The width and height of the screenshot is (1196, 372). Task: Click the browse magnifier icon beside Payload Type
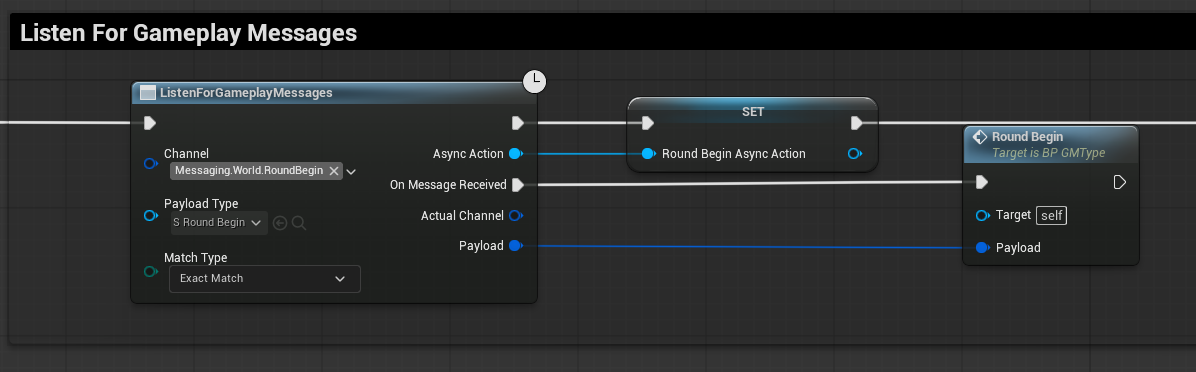pyautogui.click(x=299, y=223)
